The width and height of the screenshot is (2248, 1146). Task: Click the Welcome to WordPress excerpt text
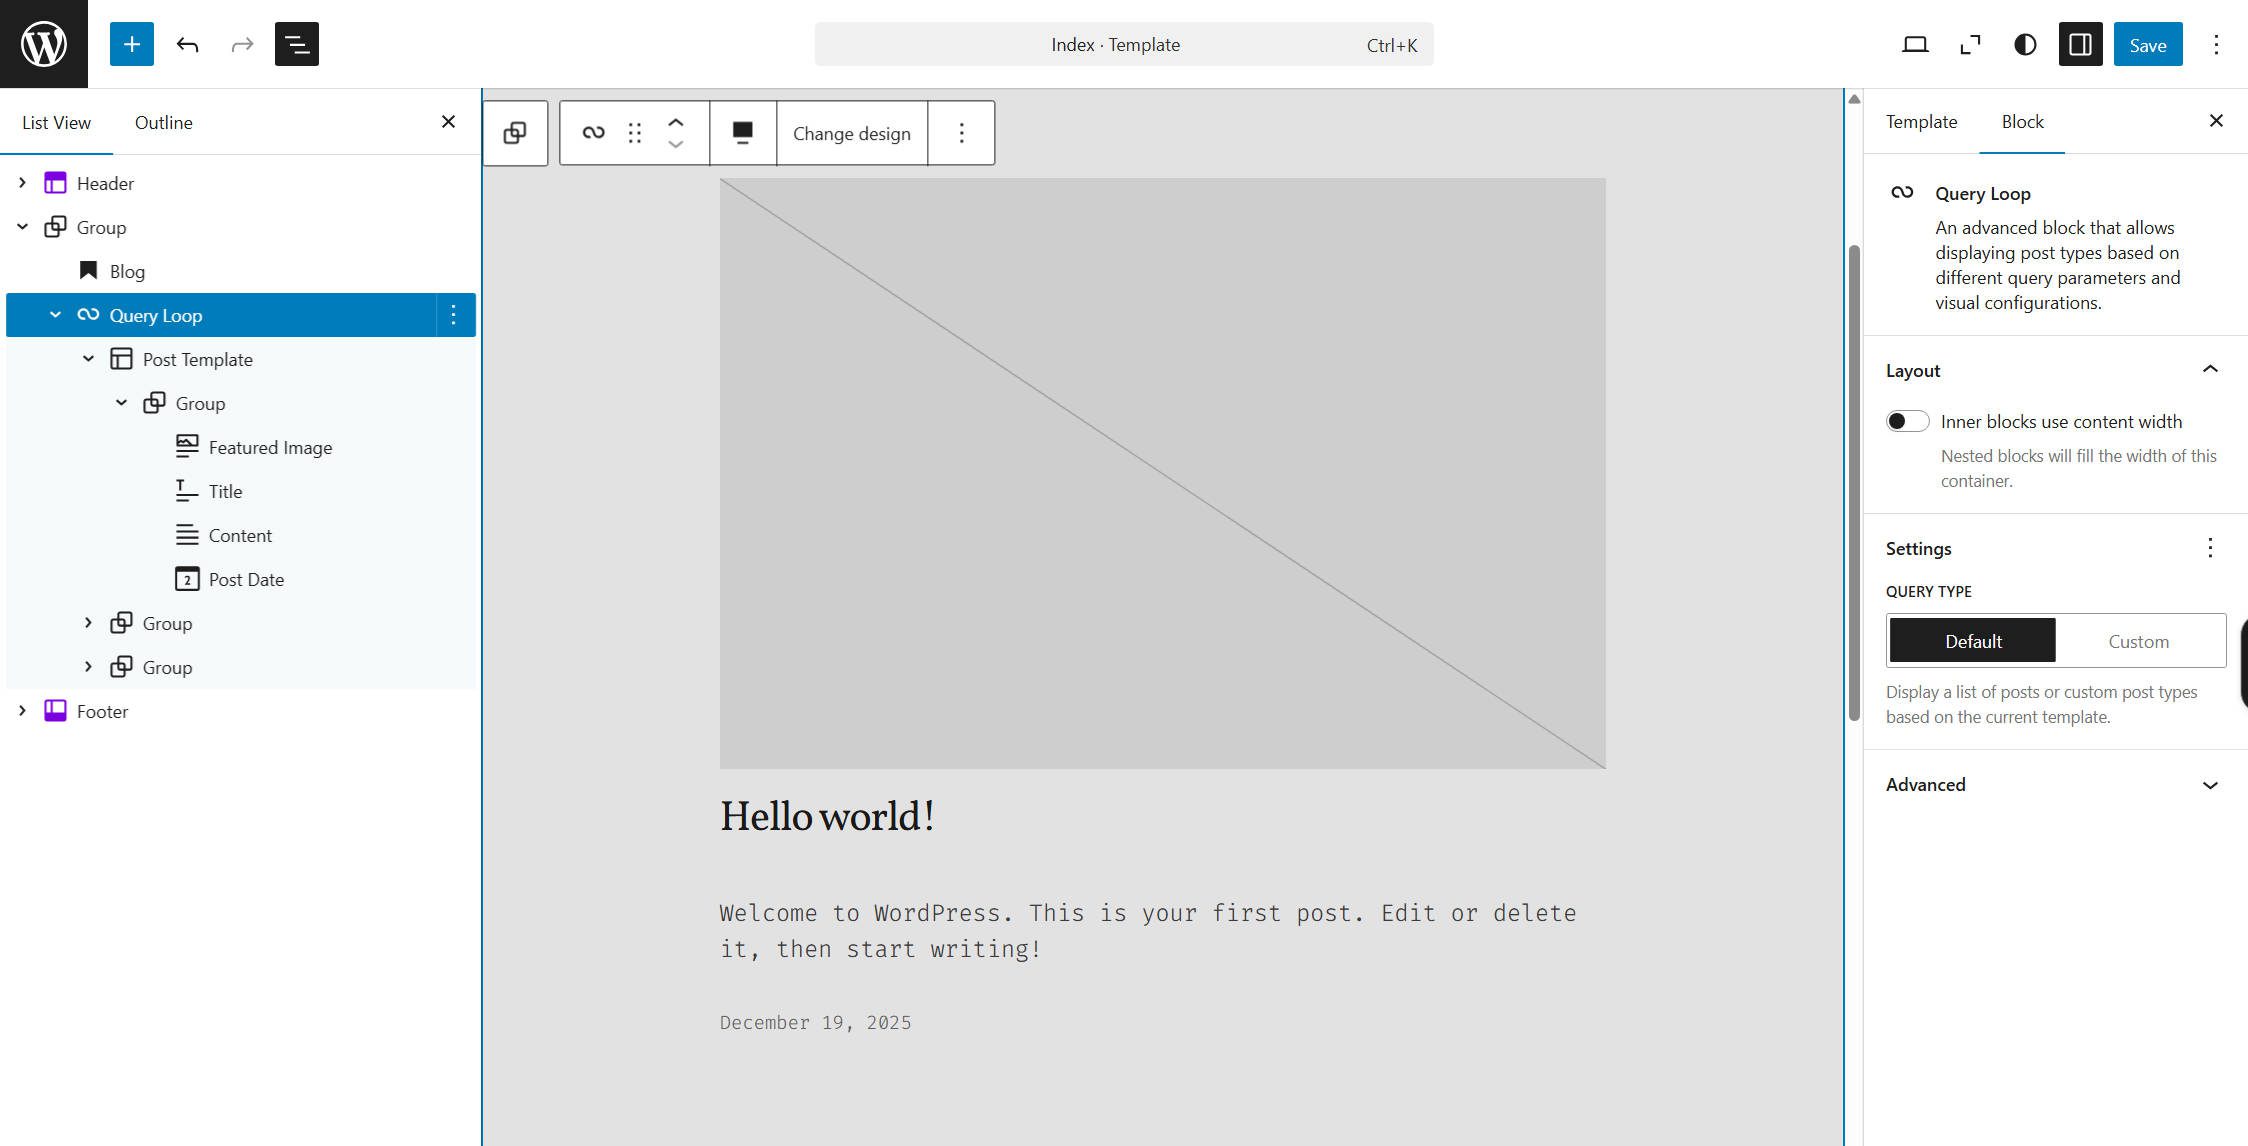click(x=1148, y=931)
